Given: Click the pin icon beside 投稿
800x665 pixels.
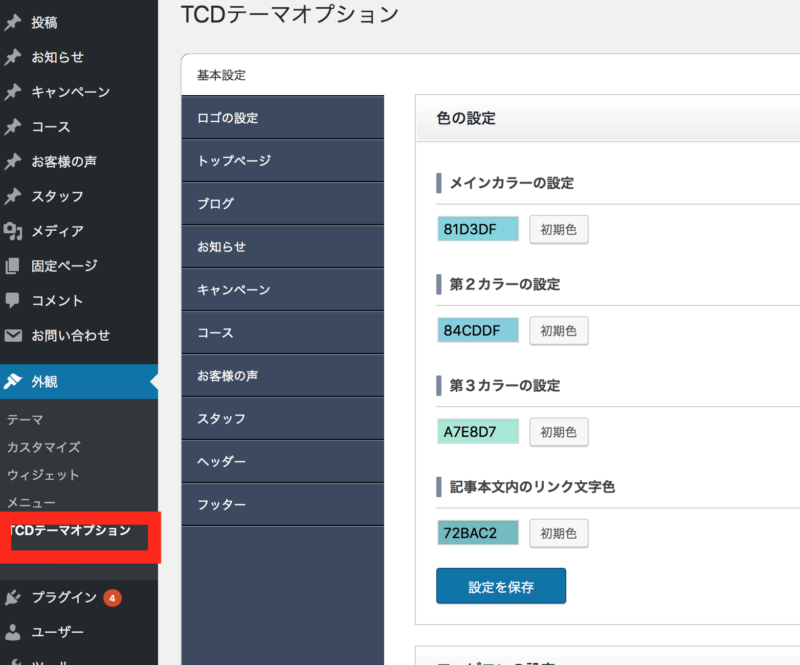Looking at the screenshot, I should [13, 22].
